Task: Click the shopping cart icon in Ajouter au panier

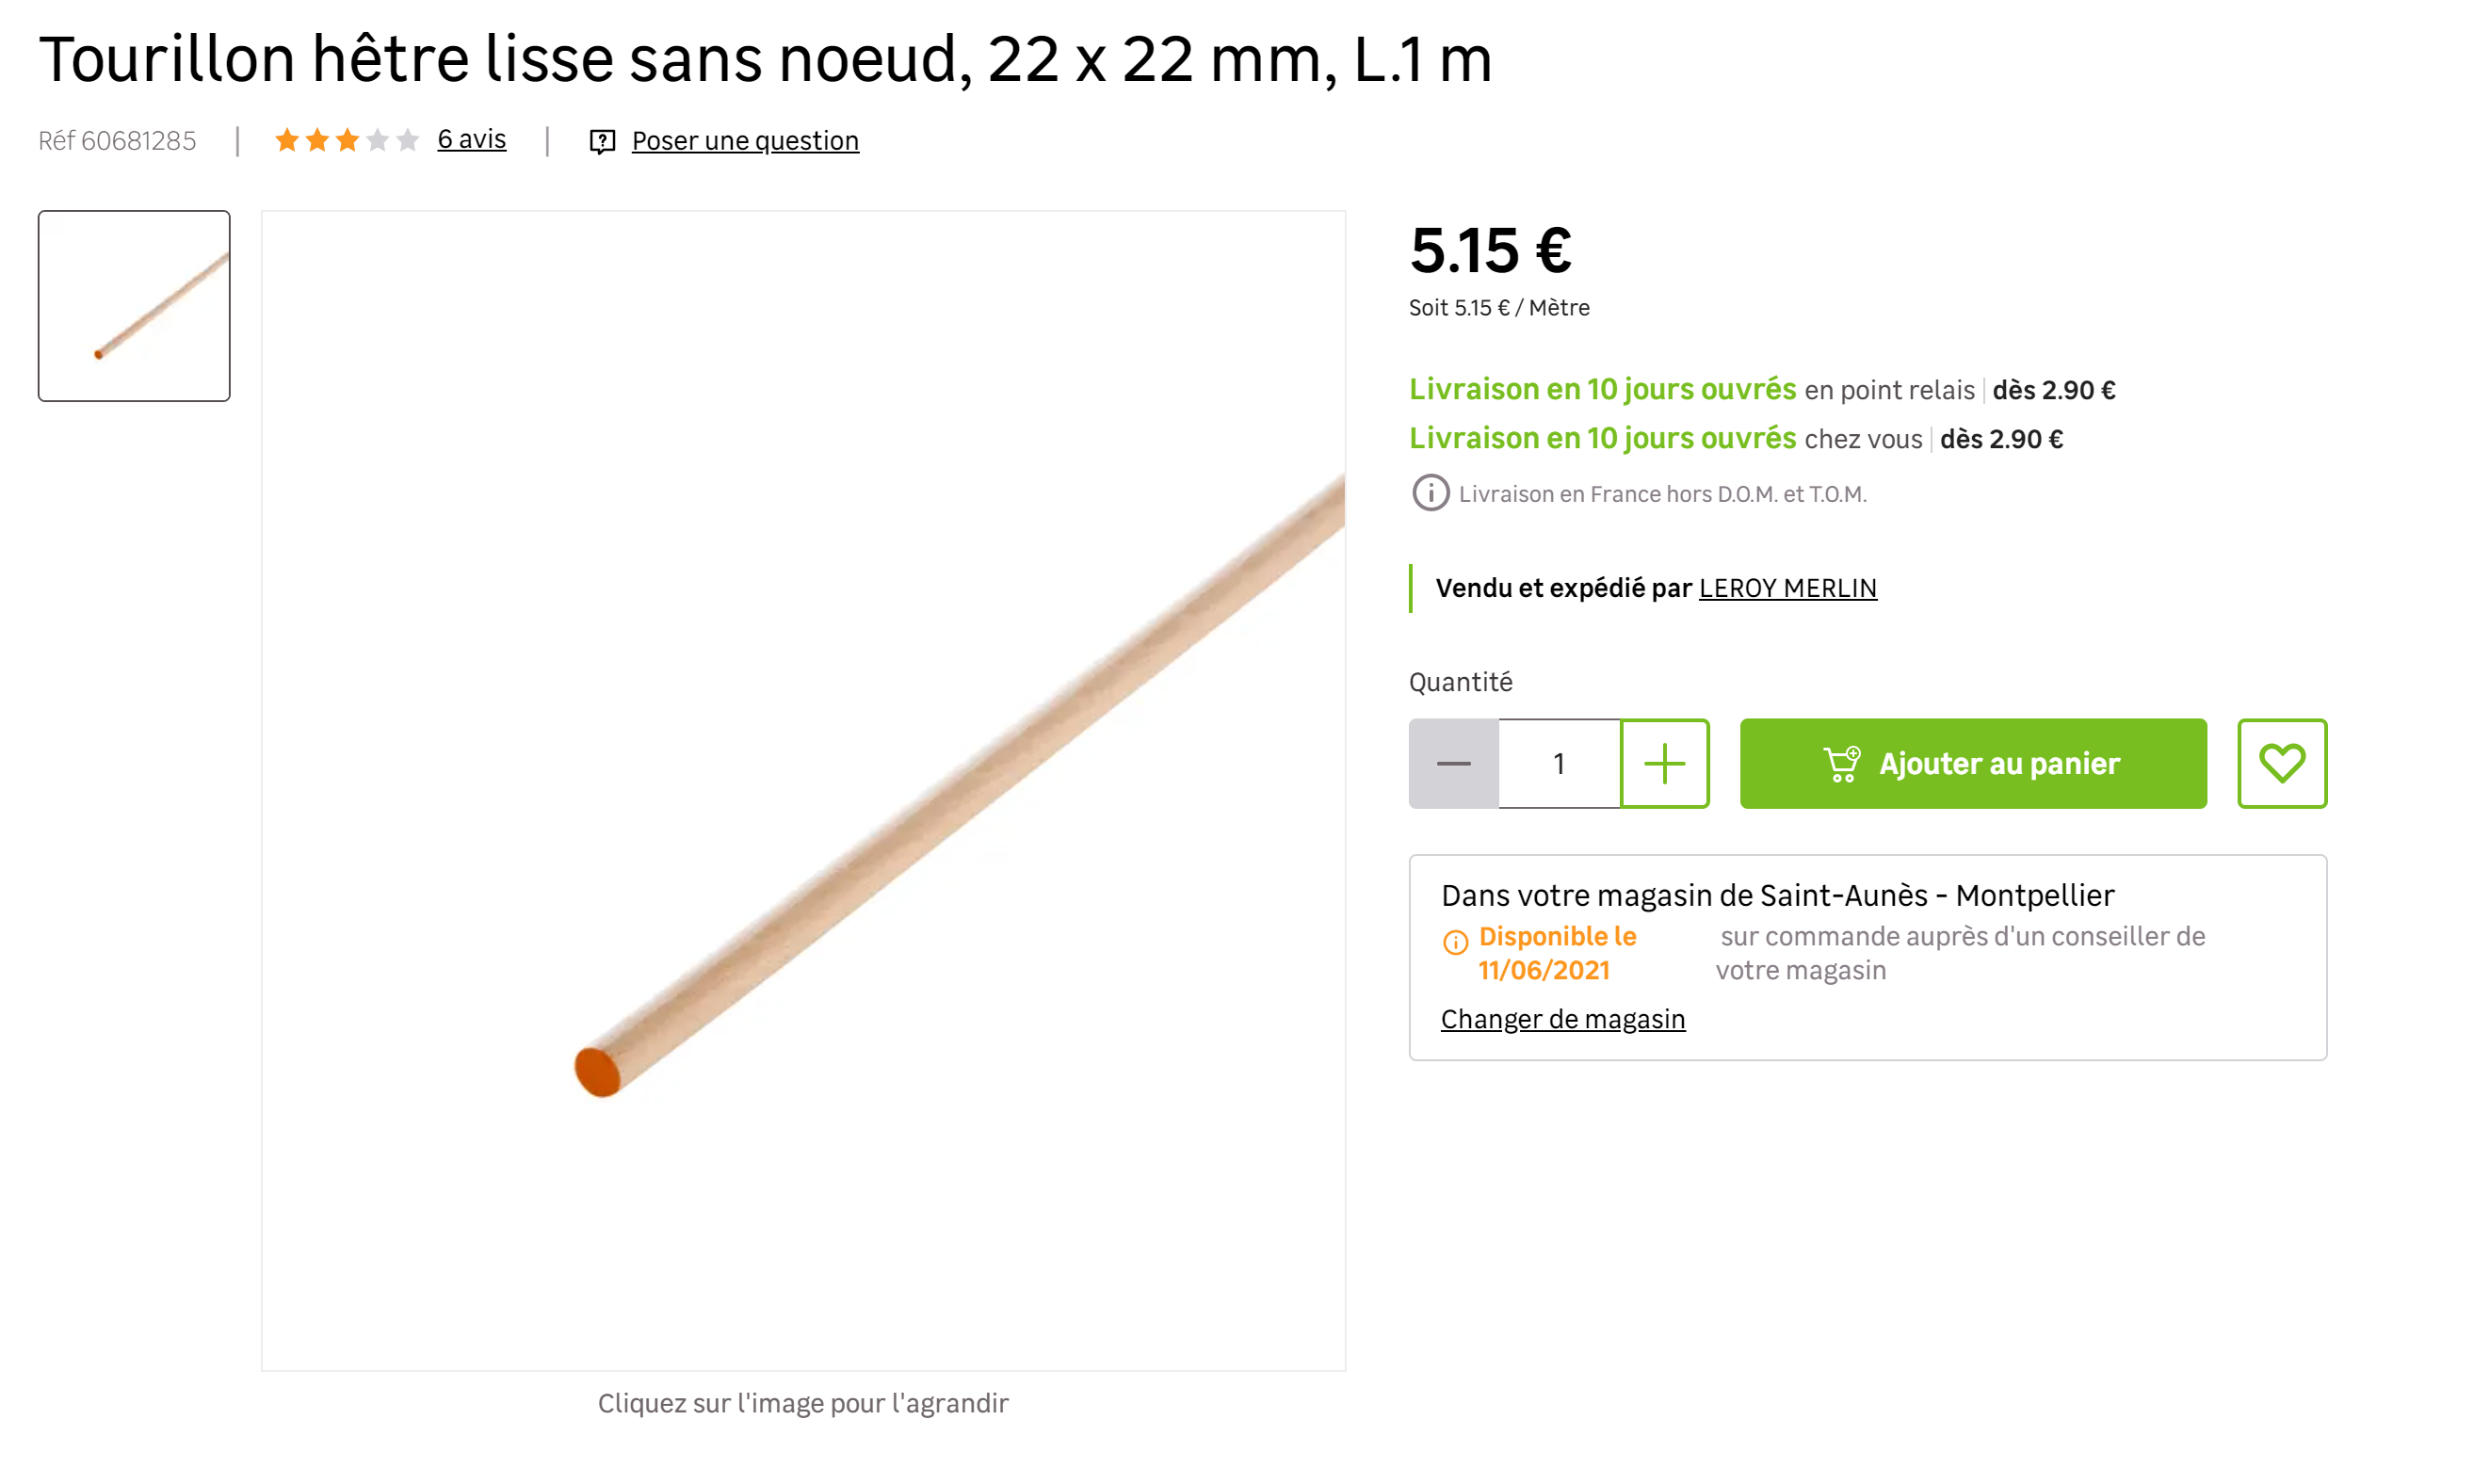Action: (x=1841, y=763)
